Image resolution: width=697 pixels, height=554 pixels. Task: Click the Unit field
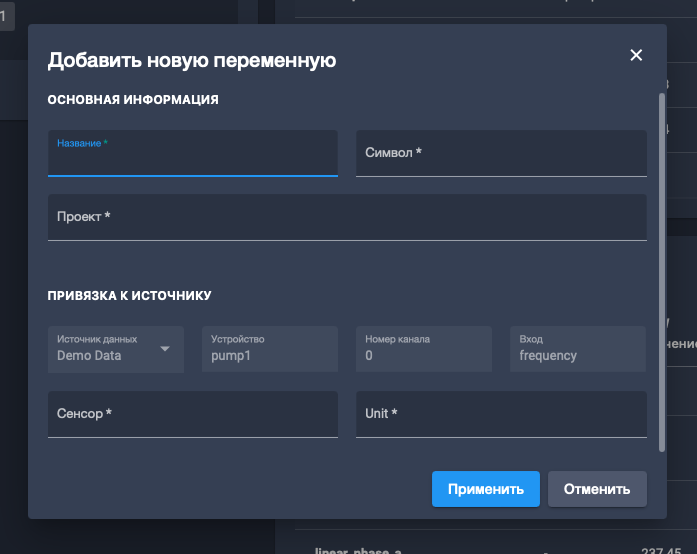pyautogui.click(x=501, y=414)
